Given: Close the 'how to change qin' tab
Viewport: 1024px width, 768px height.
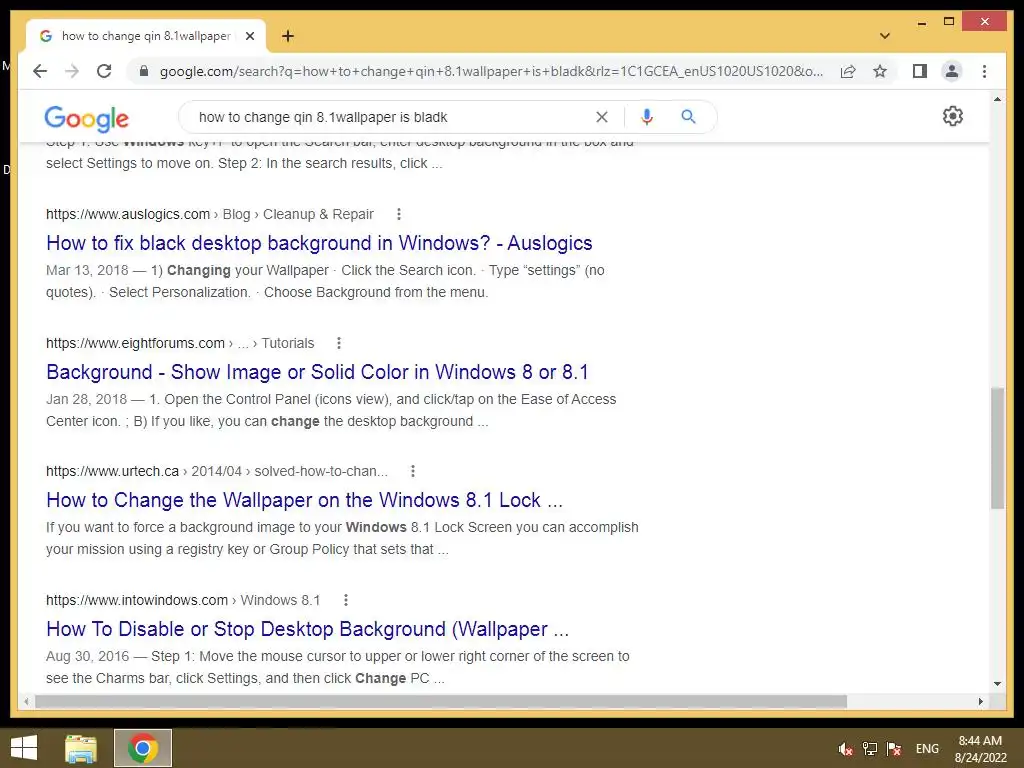Looking at the screenshot, I should click(x=249, y=36).
